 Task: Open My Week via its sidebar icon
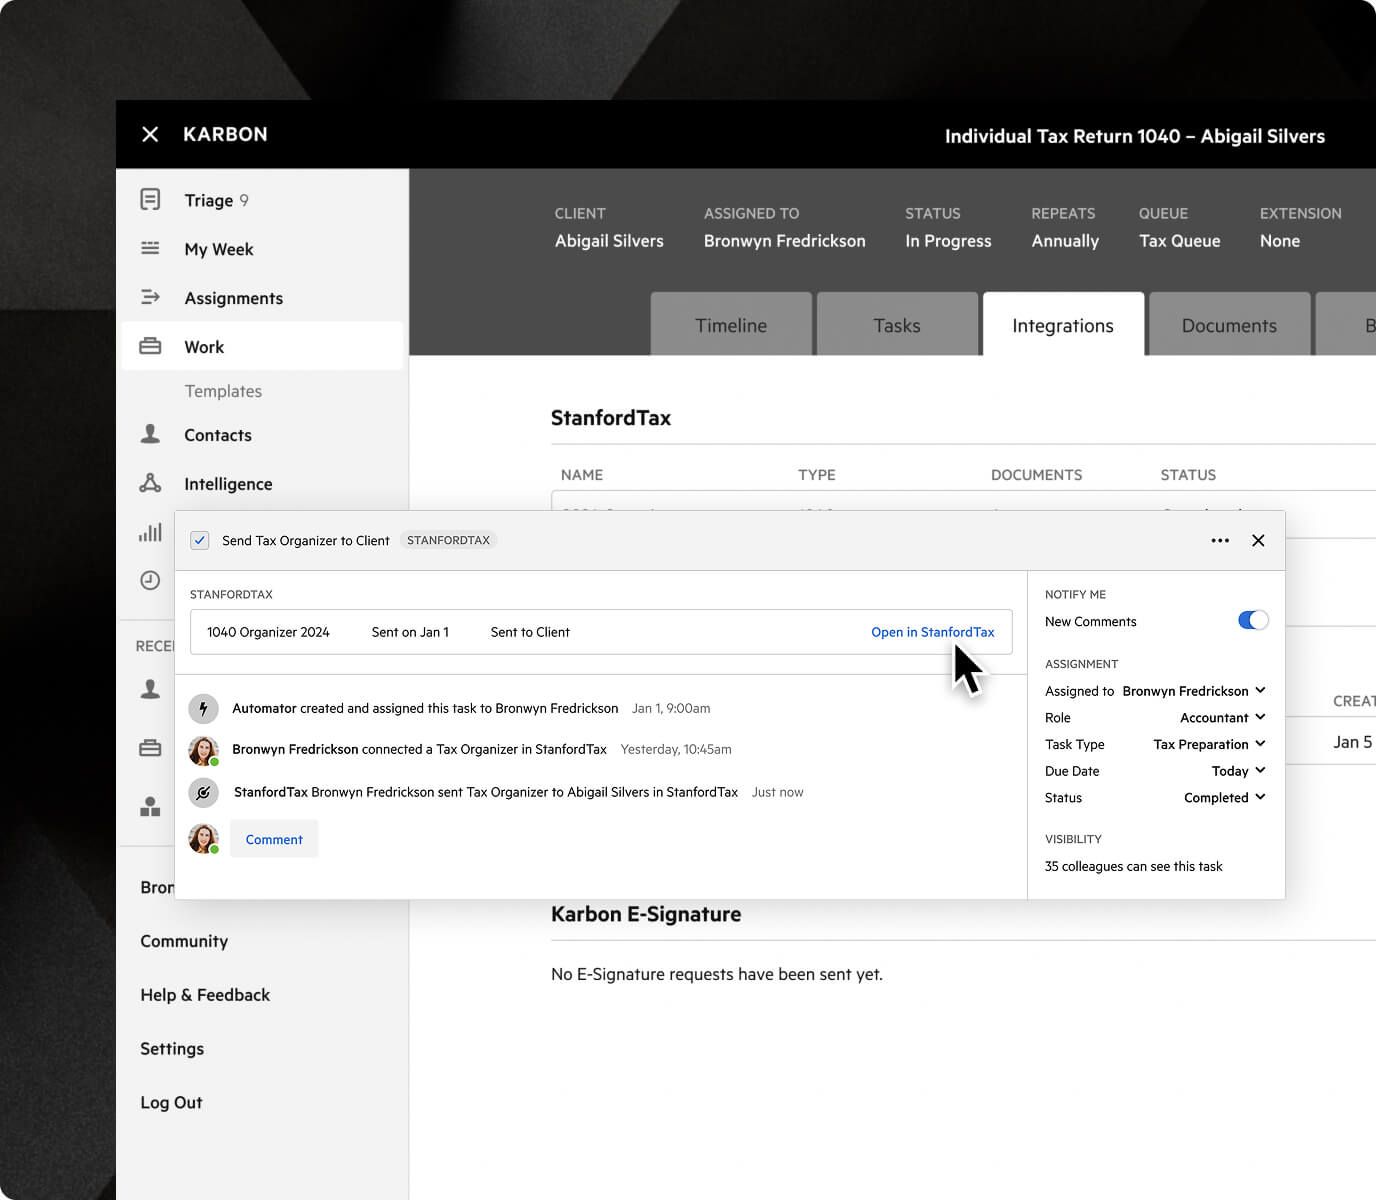(x=150, y=248)
